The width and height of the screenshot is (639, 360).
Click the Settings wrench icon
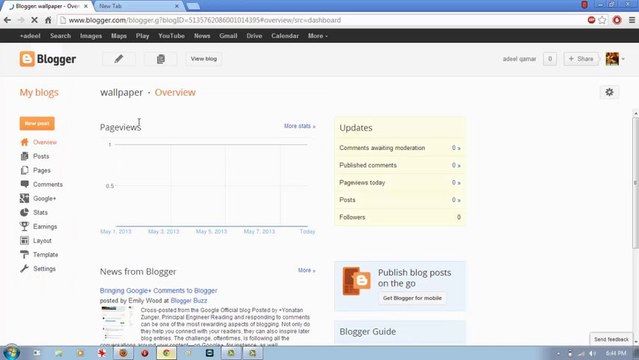tap(24, 269)
